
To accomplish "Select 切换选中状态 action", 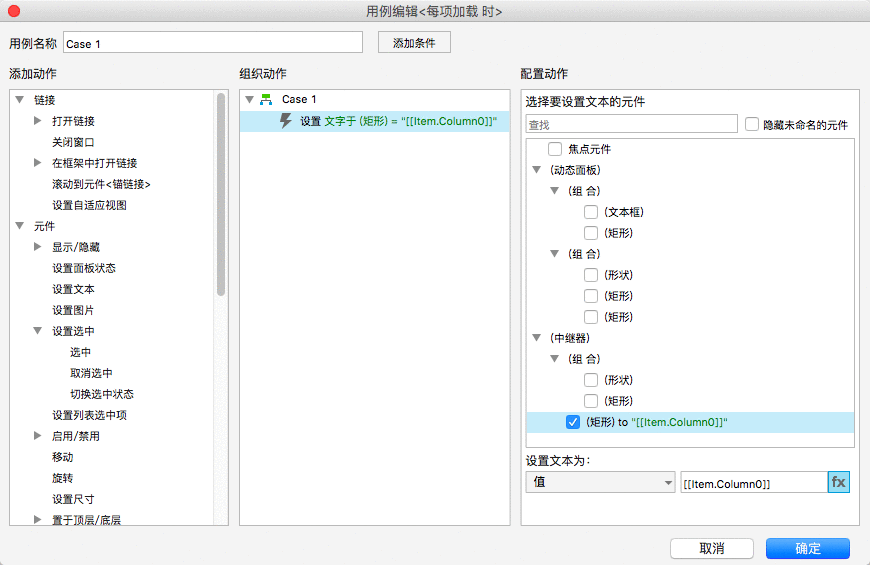I will click(x=102, y=394).
